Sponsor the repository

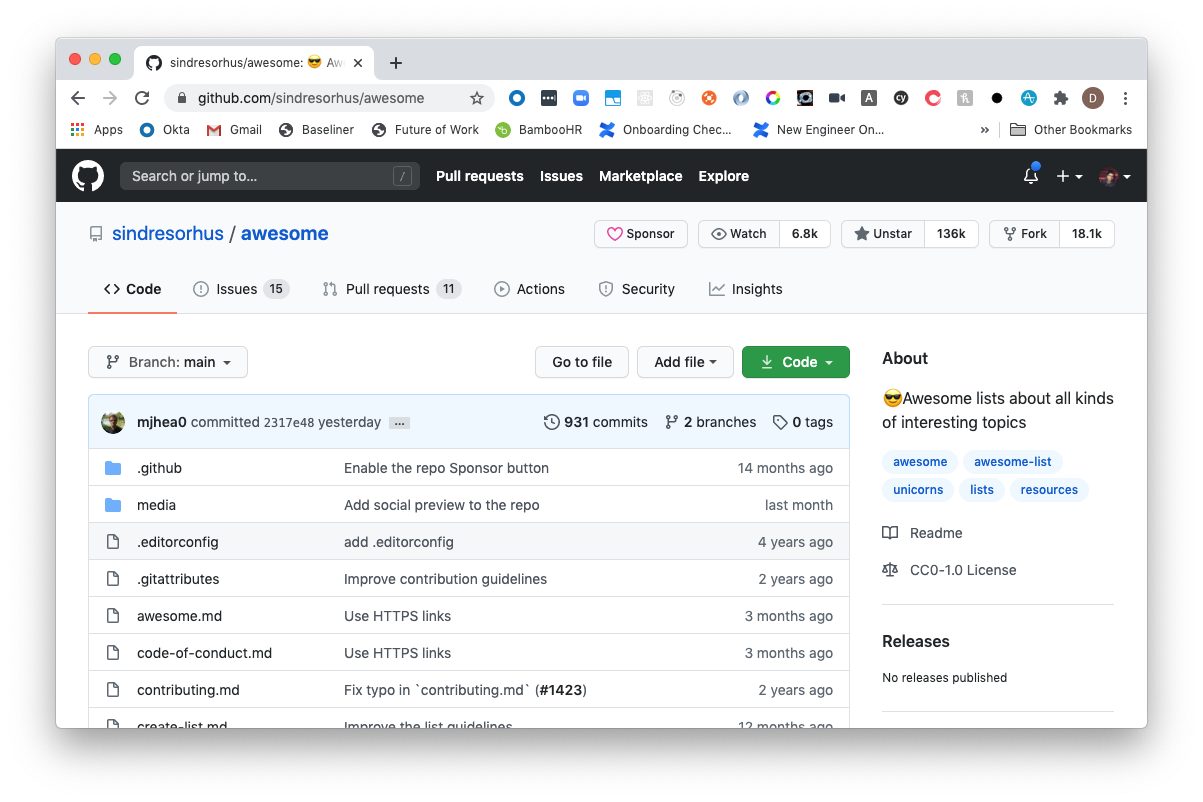(641, 234)
